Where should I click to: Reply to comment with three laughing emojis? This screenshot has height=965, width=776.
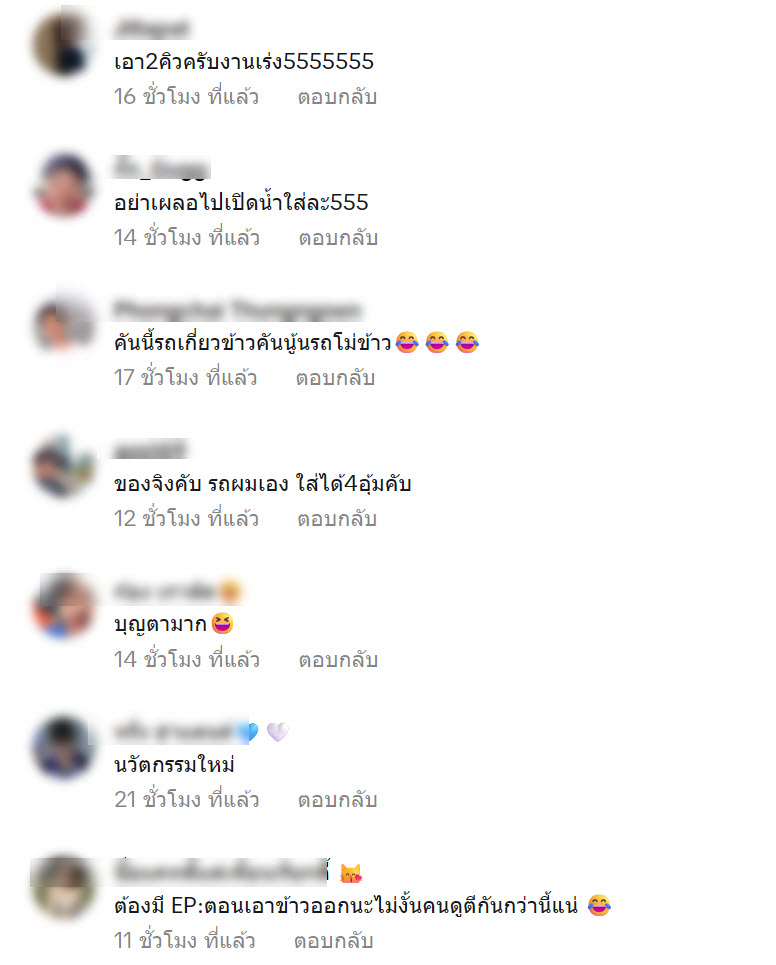[335, 378]
